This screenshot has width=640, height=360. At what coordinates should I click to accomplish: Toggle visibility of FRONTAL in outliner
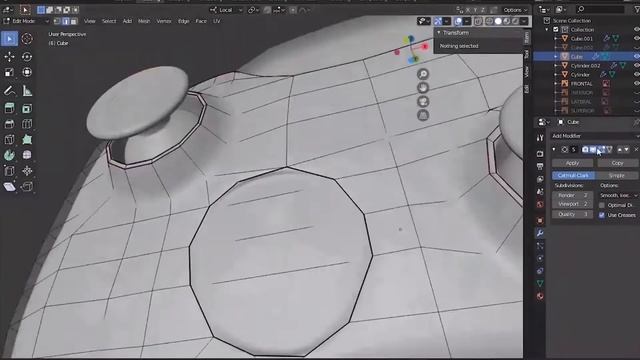[x=636, y=83]
